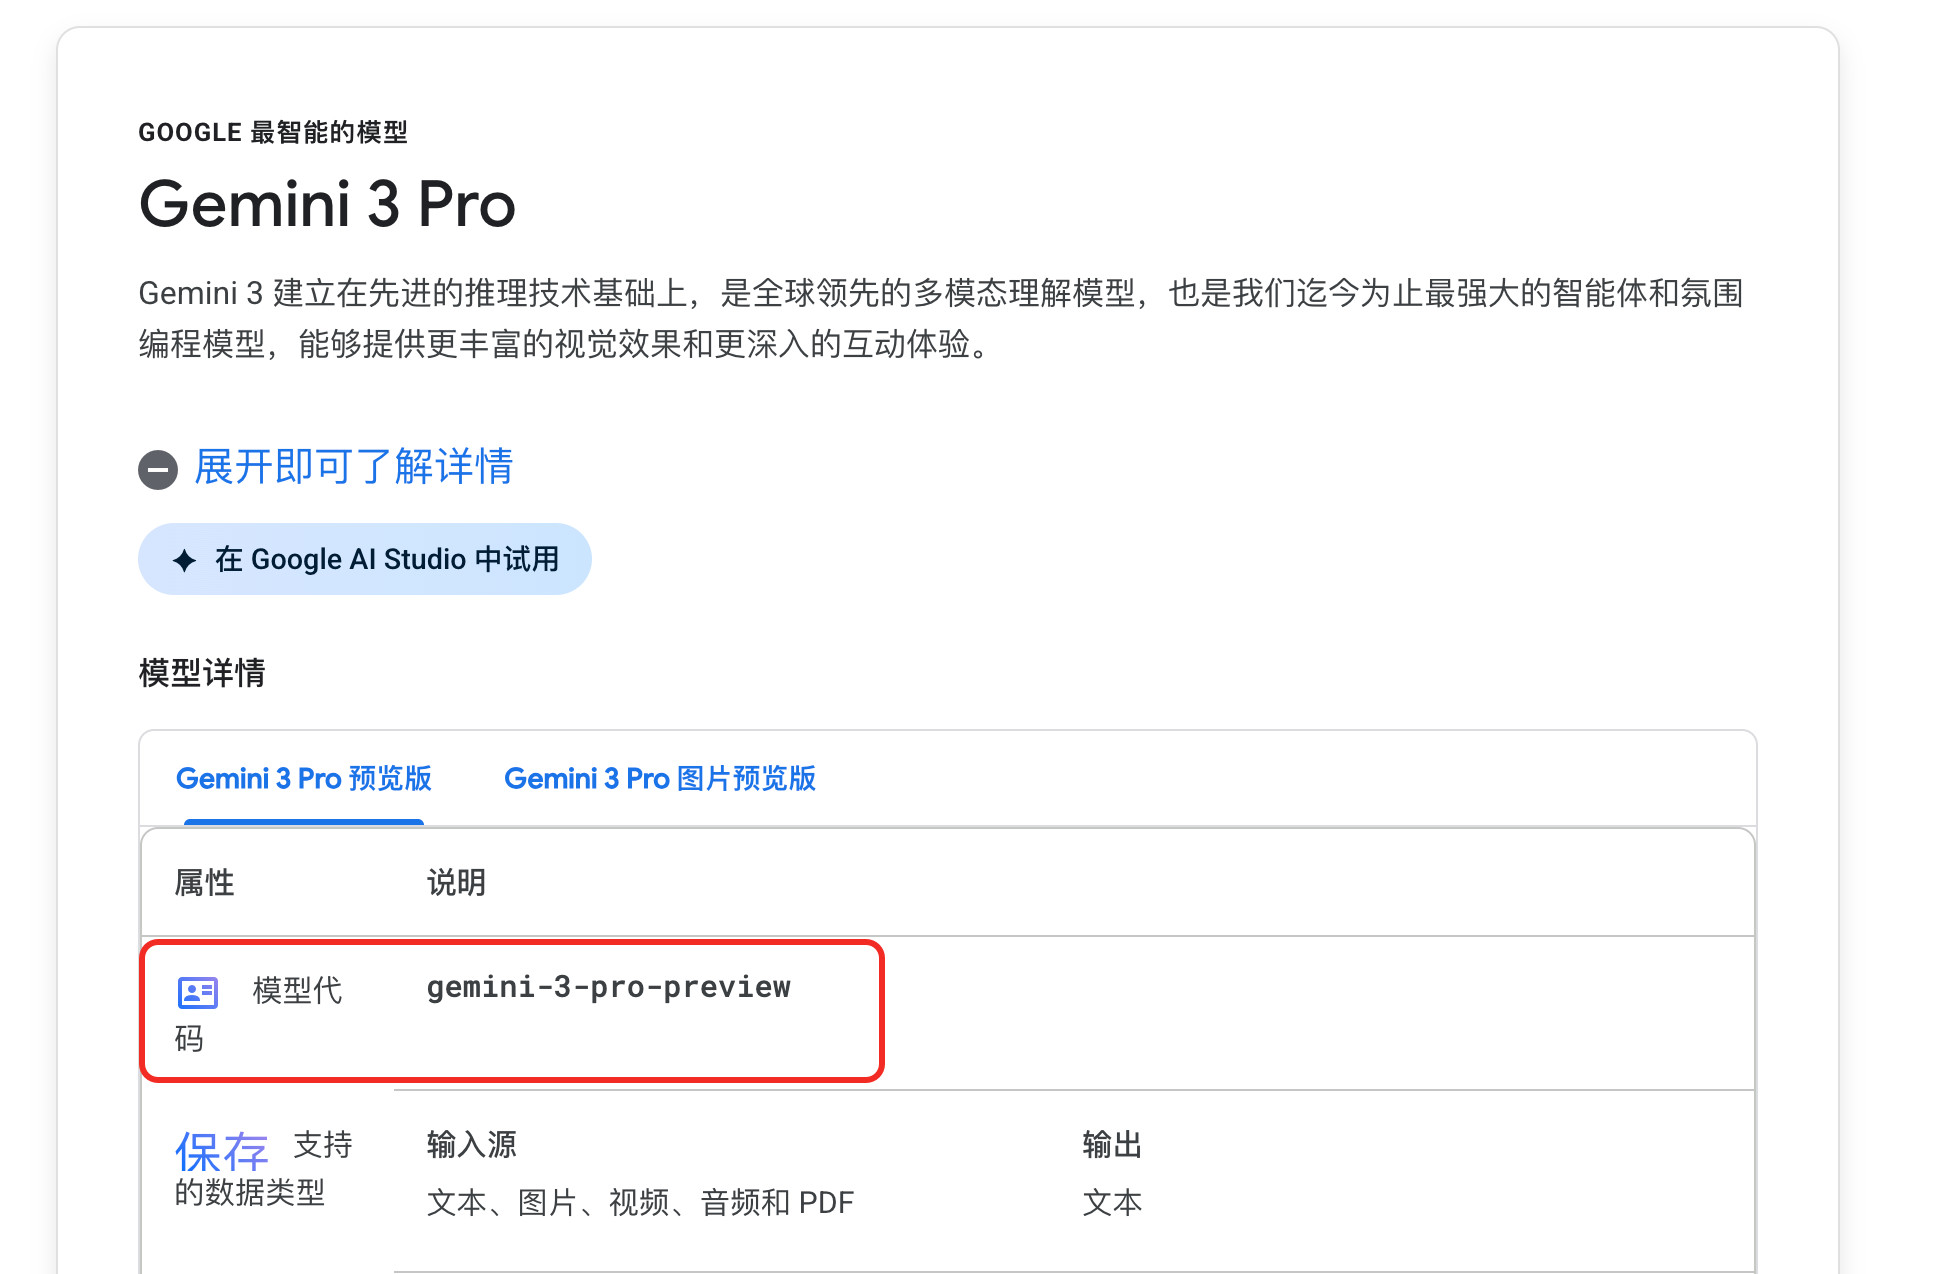This screenshot has height=1274, width=1944.
Task: Click the 说明 column header
Action: pos(456,883)
